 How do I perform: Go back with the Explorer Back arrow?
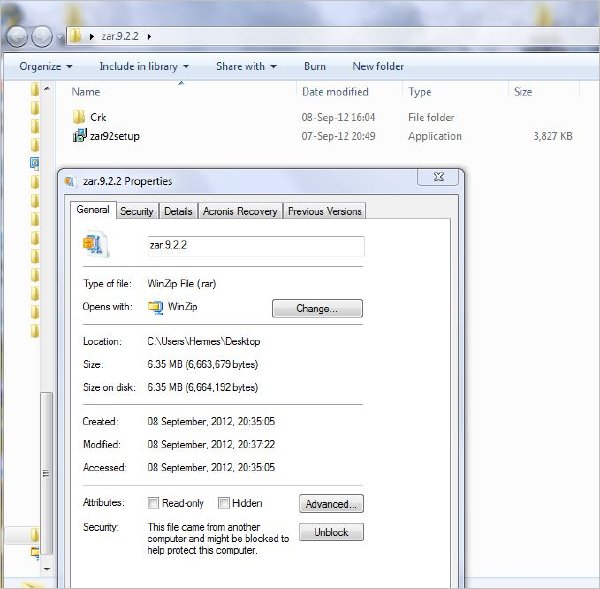tap(17, 37)
